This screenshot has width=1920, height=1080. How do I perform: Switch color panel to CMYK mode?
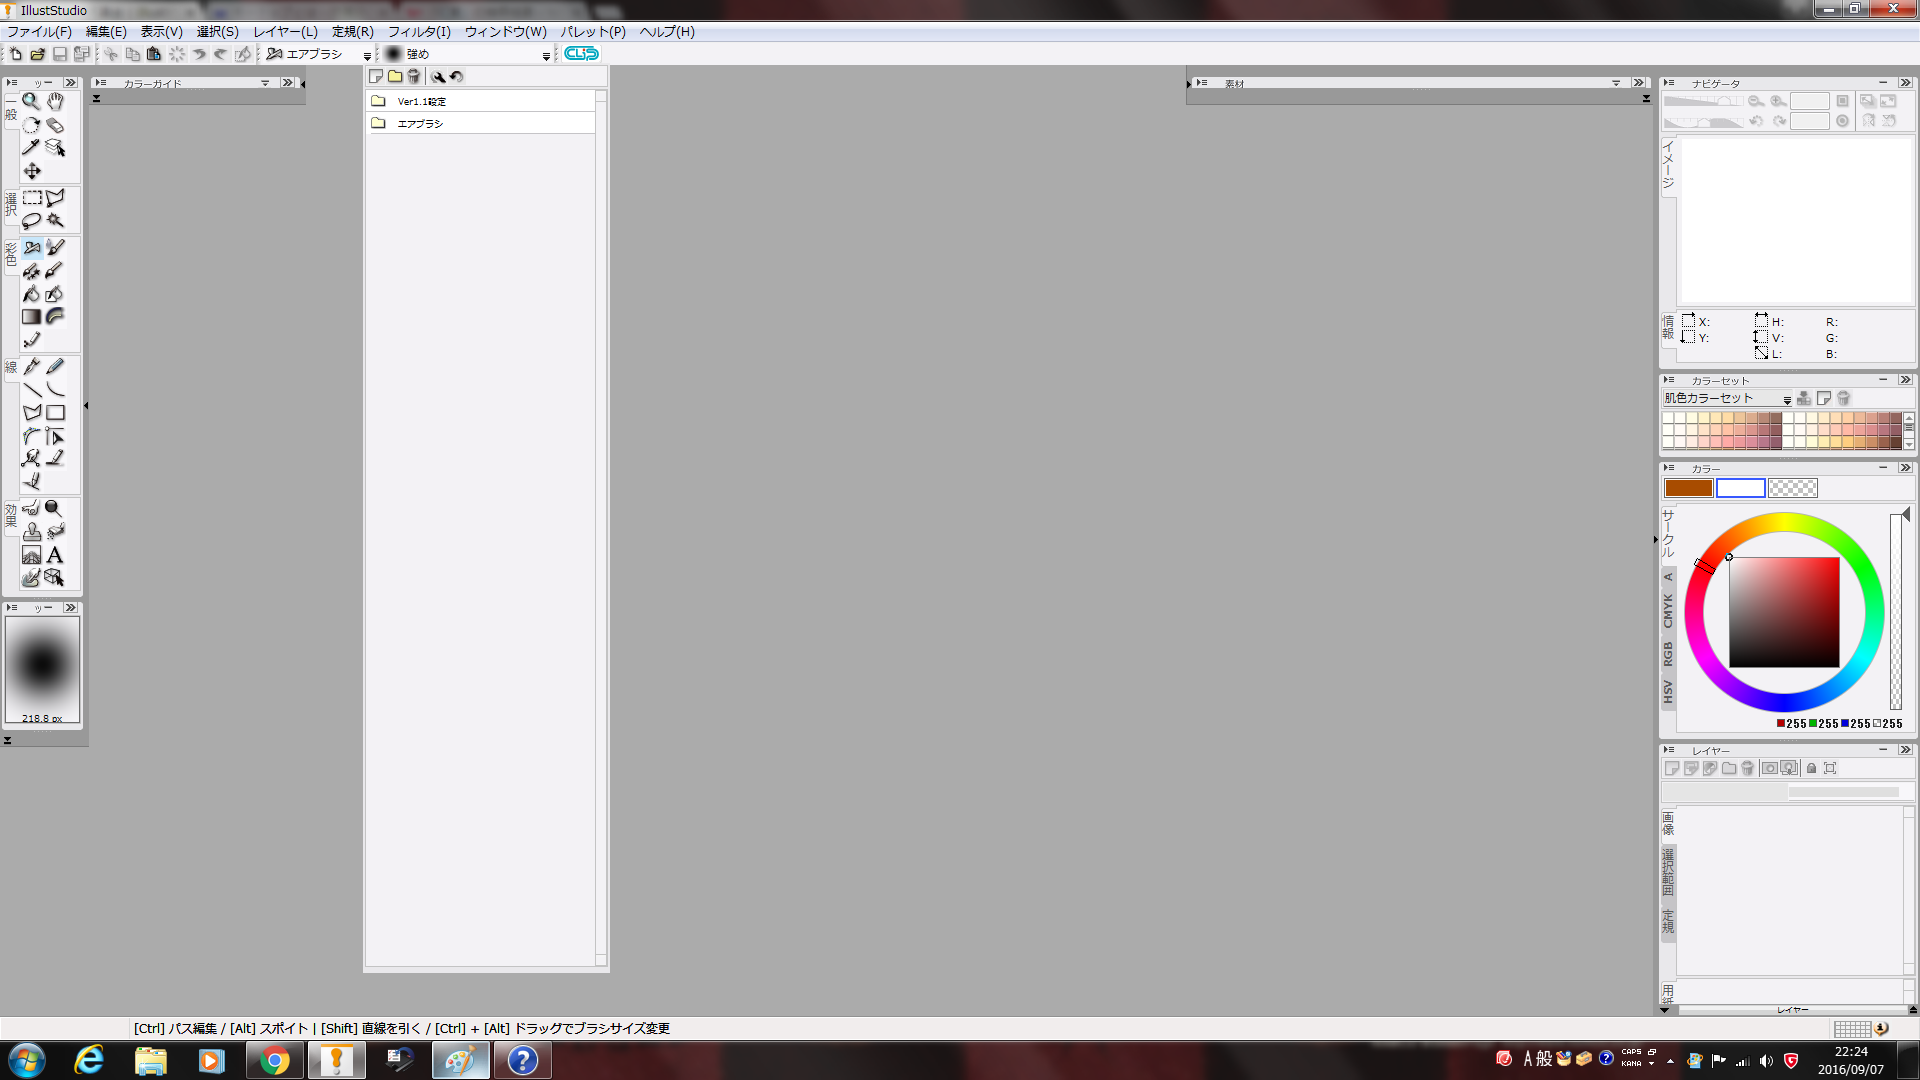pos(1668,611)
